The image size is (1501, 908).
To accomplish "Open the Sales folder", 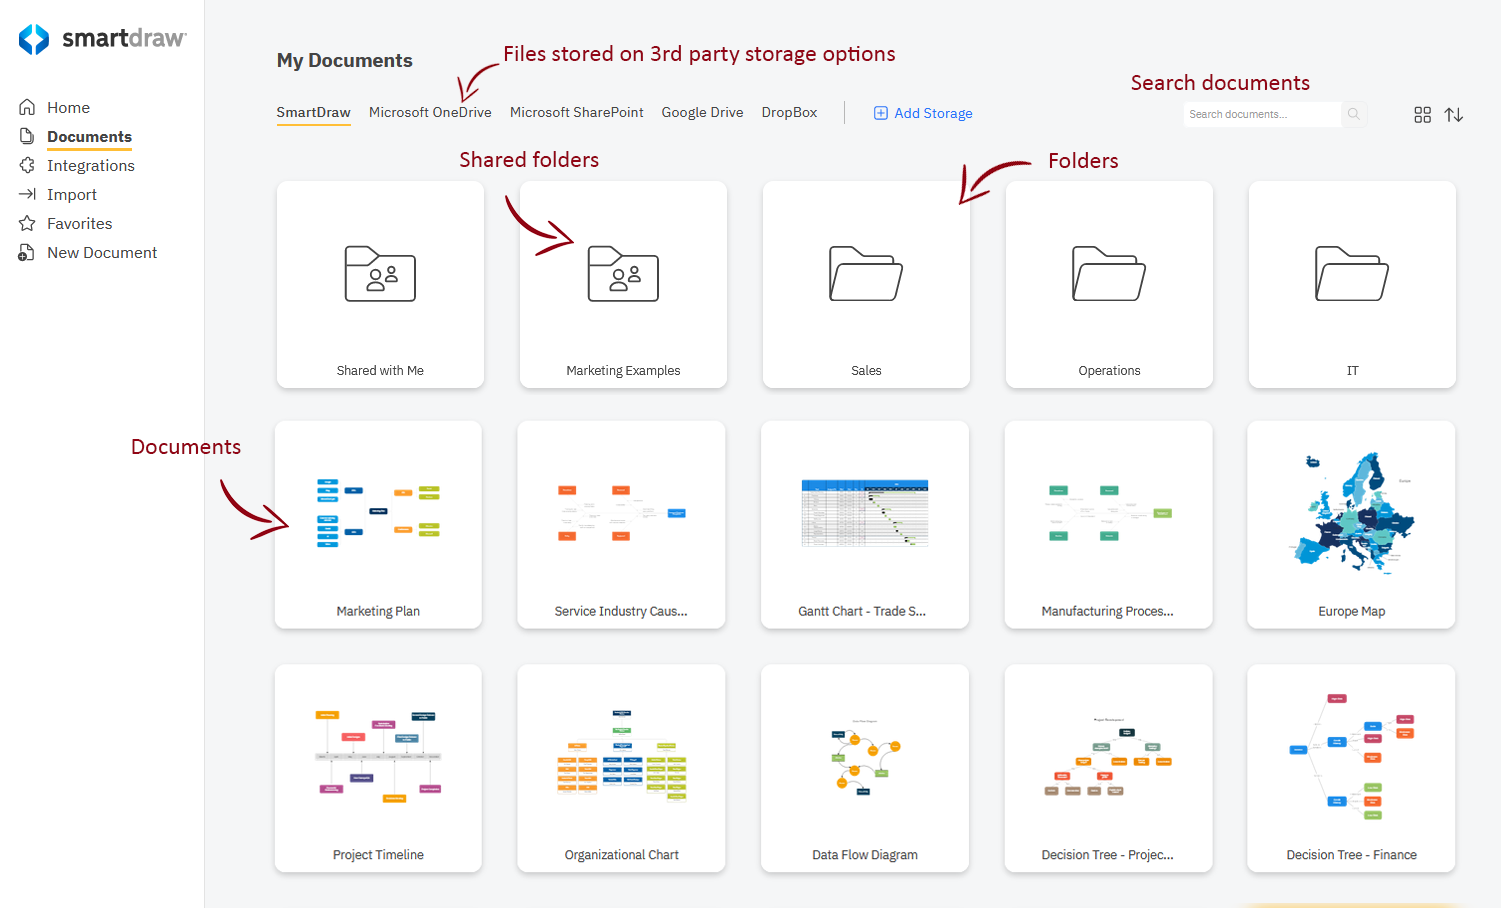I will [x=866, y=285].
